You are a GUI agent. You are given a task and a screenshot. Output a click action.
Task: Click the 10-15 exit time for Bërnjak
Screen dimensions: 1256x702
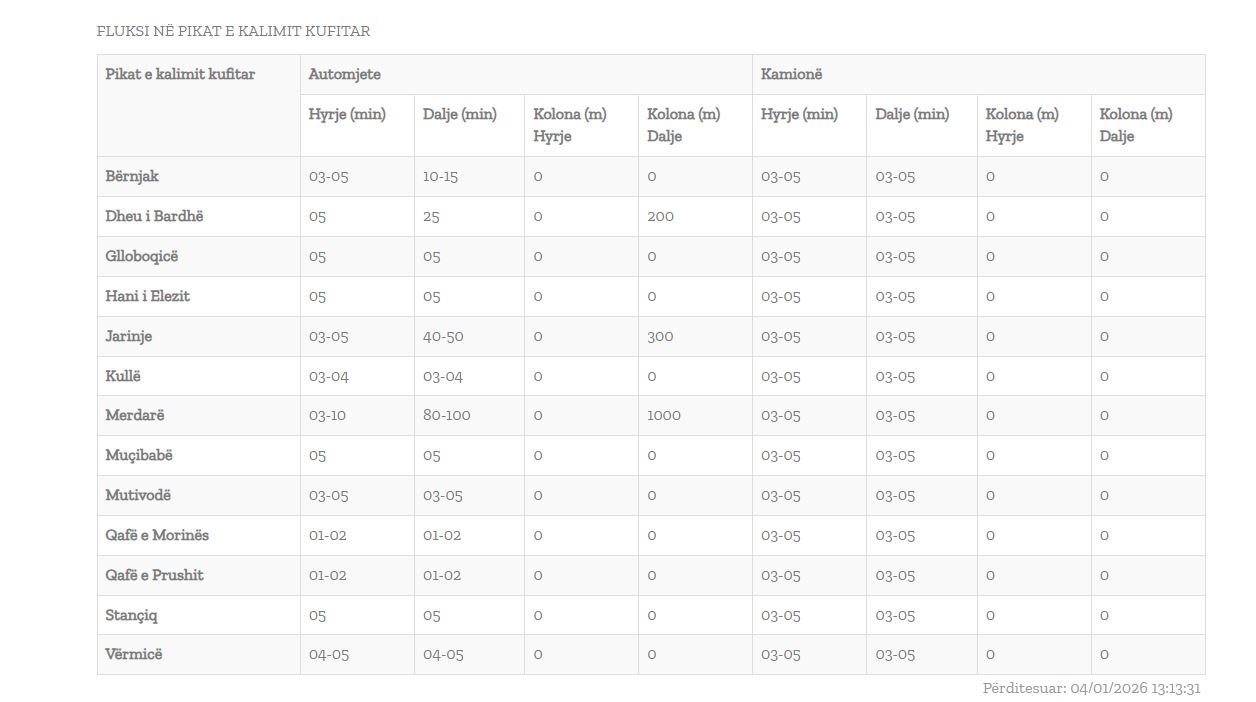click(x=440, y=176)
